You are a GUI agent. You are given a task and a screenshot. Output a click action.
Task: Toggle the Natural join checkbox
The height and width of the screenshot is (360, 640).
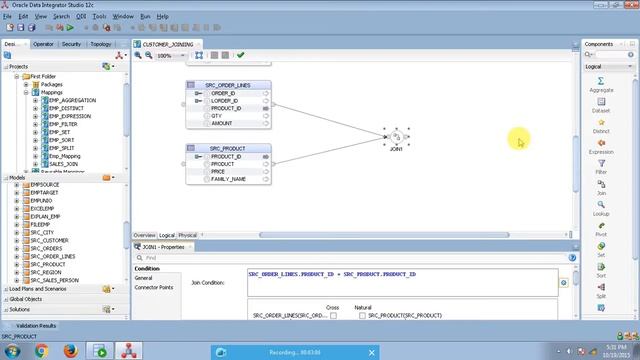(362, 316)
